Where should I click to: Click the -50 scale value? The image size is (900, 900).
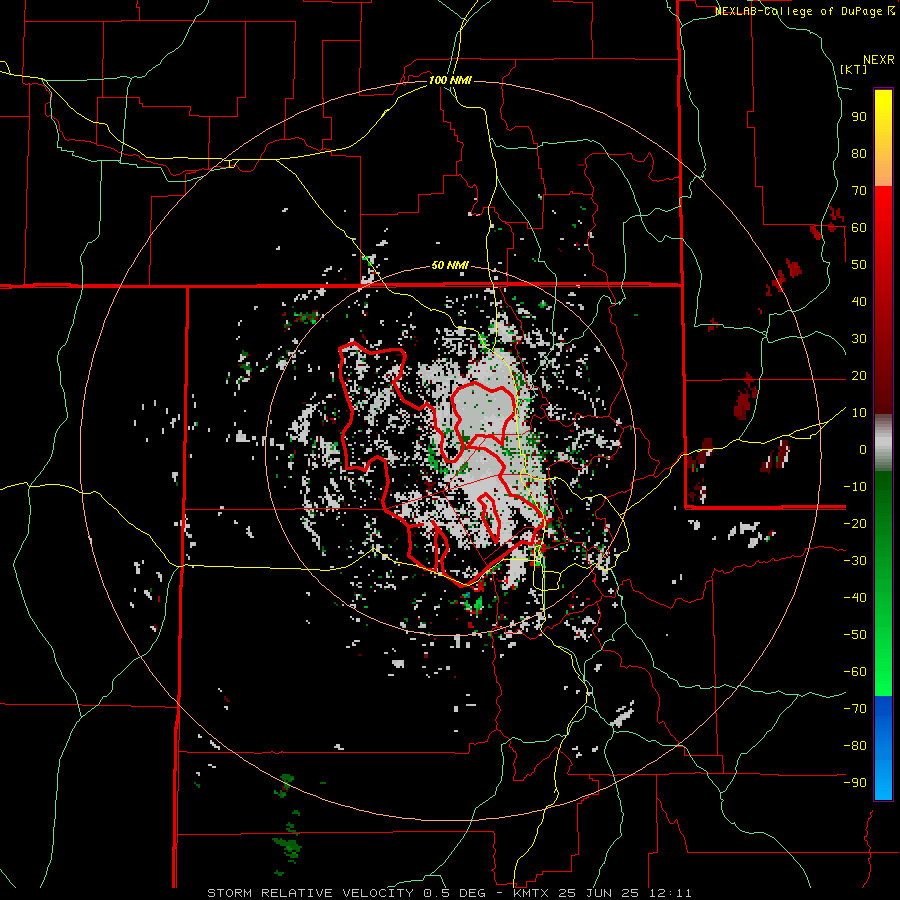(856, 635)
